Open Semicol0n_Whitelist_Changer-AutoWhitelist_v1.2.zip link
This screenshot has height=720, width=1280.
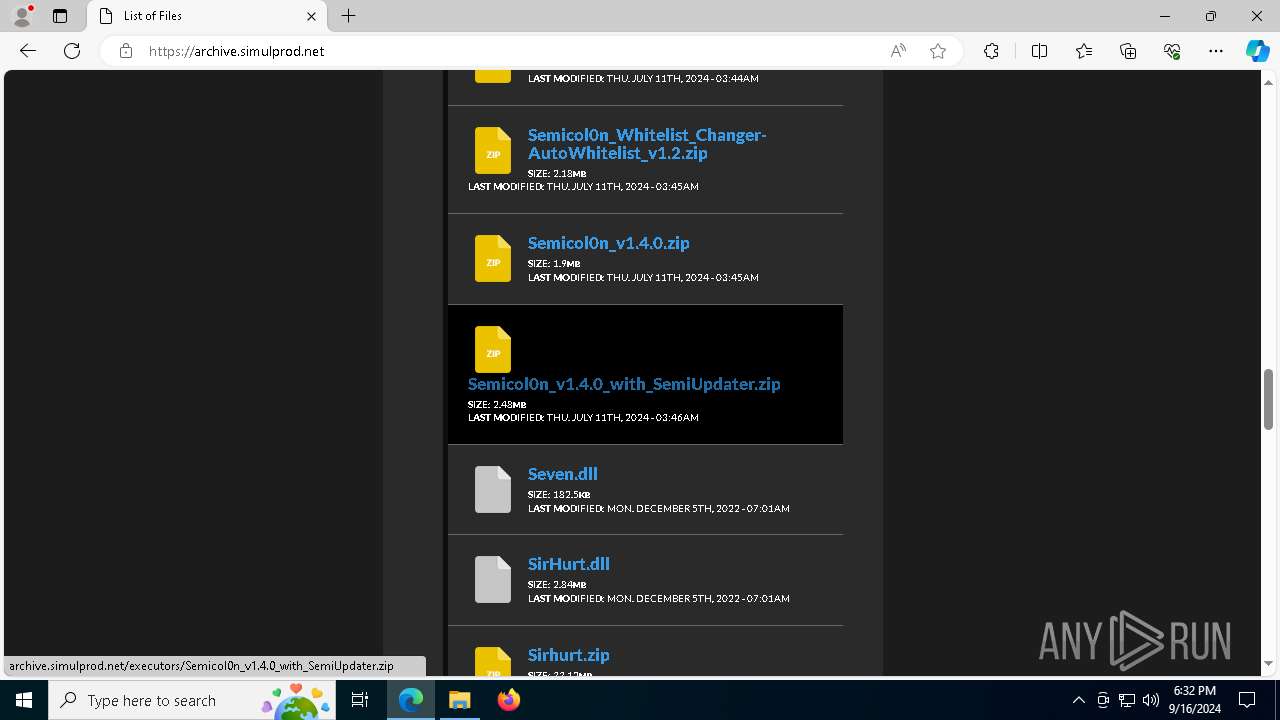647,144
